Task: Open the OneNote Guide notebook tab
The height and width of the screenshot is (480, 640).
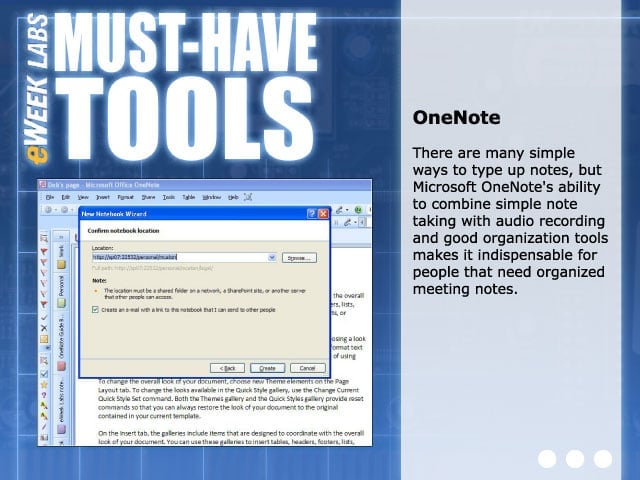Action: tap(61, 342)
